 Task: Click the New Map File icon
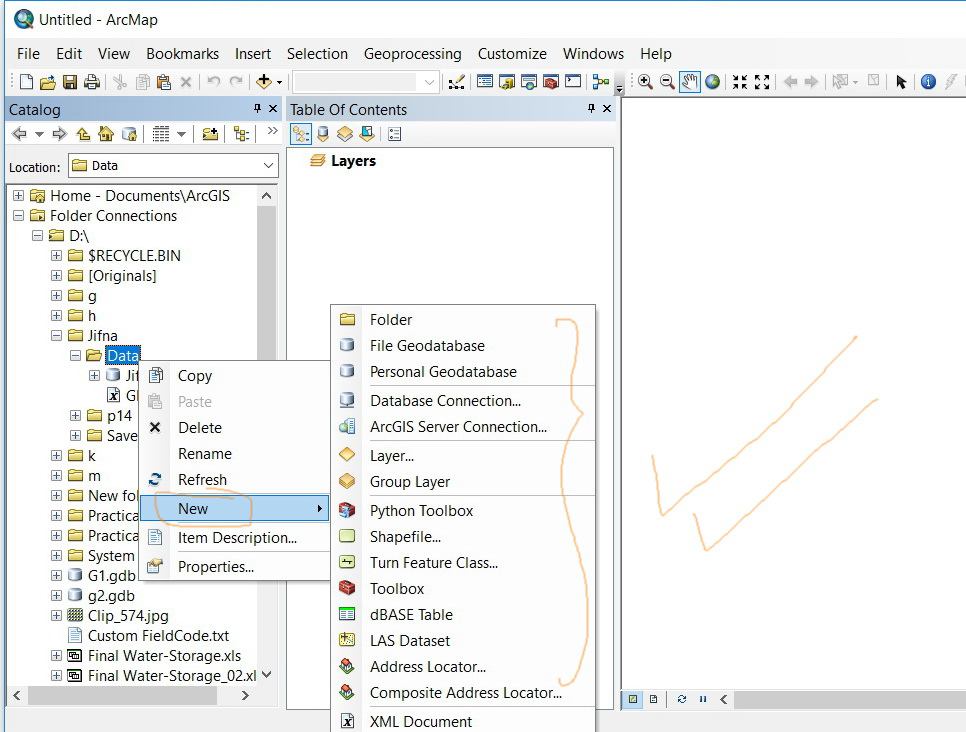(x=26, y=81)
